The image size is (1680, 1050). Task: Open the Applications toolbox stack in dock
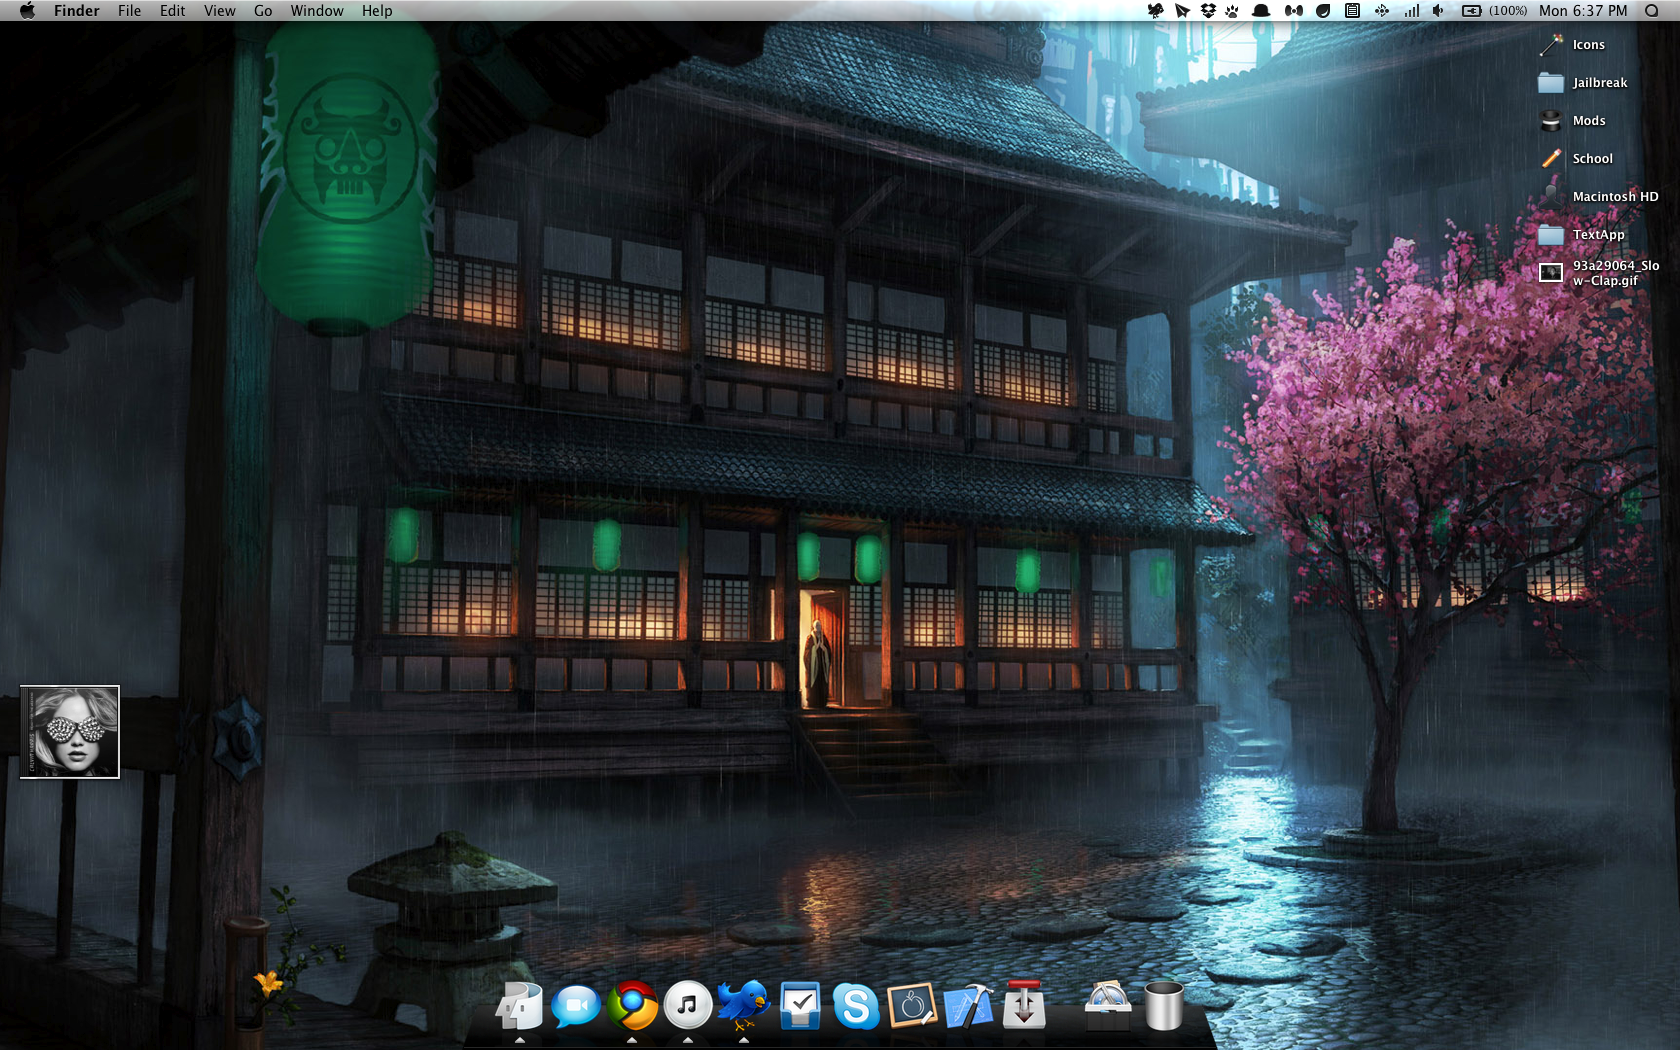pyautogui.click(x=1108, y=1006)
